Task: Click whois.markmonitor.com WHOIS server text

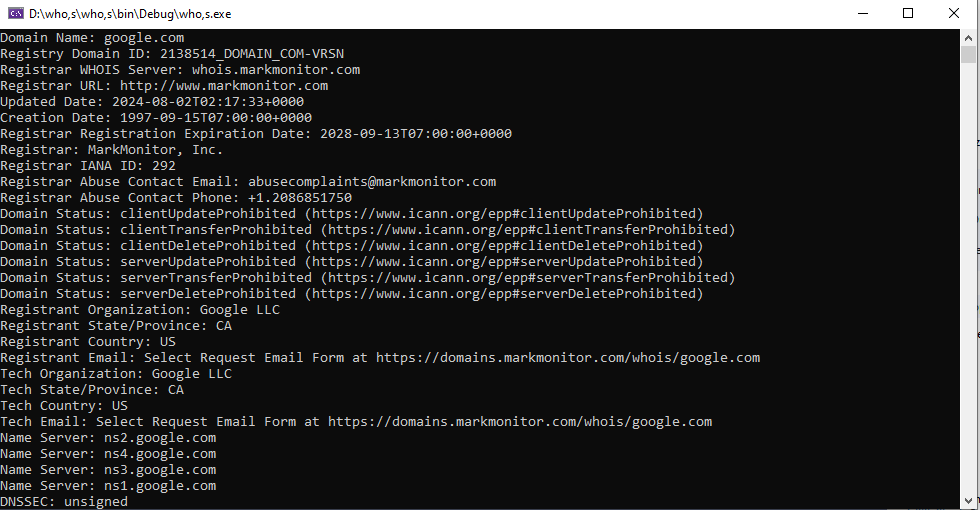Action: click(x=276, y=69)
